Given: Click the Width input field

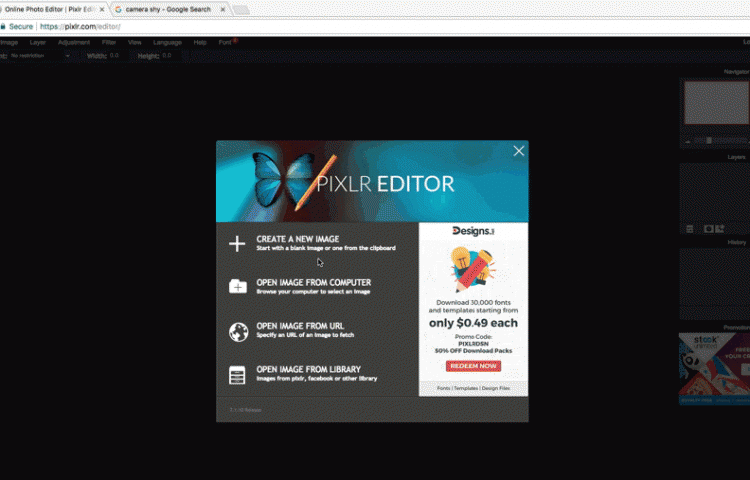Looking at the screenshot, I should tap(118, 56).
